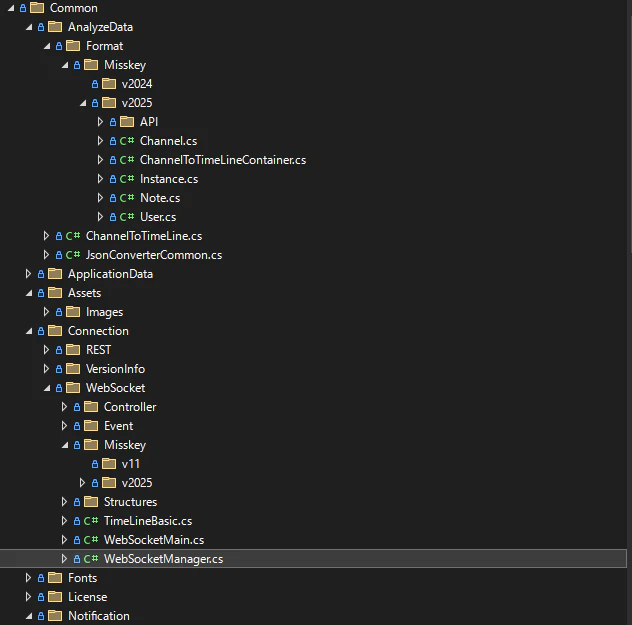Select the License folder
Image resolution: width=632 pixels, height=625 pixels.
(87, 596)
